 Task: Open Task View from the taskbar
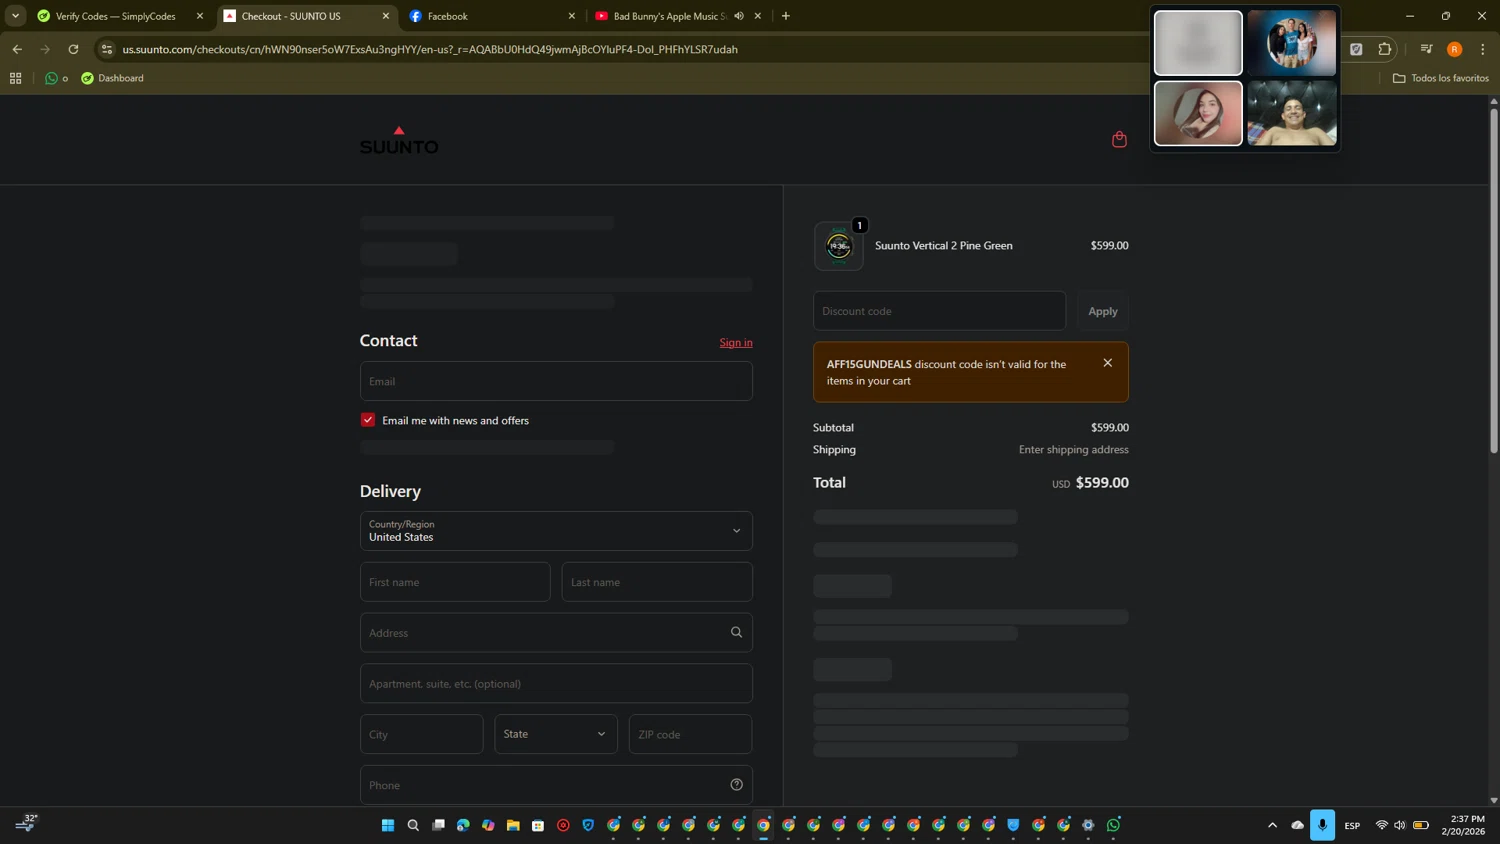coord(438,825)
